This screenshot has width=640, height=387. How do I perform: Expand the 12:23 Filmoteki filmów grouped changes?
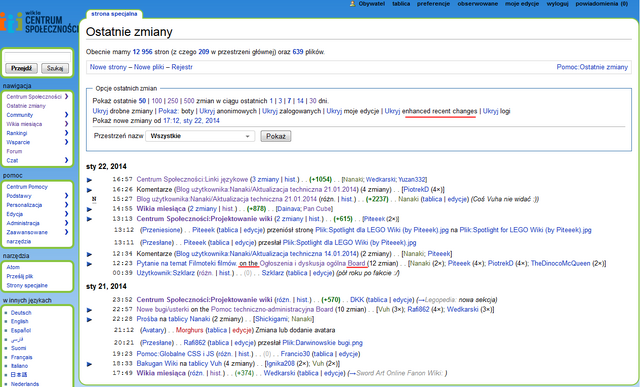click(x=89, y=264)
